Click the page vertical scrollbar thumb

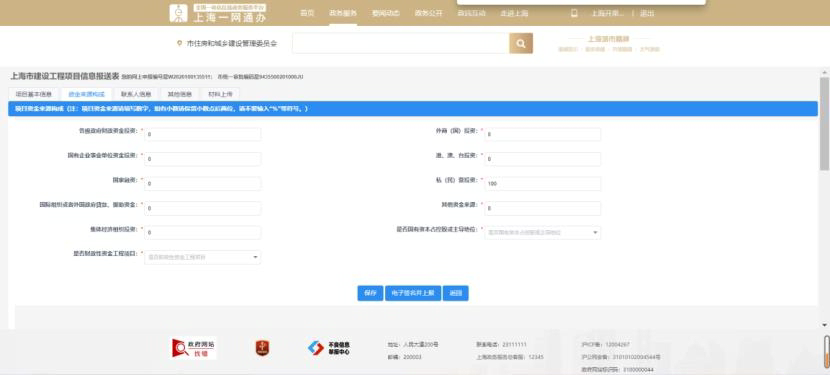click(824, 123)
